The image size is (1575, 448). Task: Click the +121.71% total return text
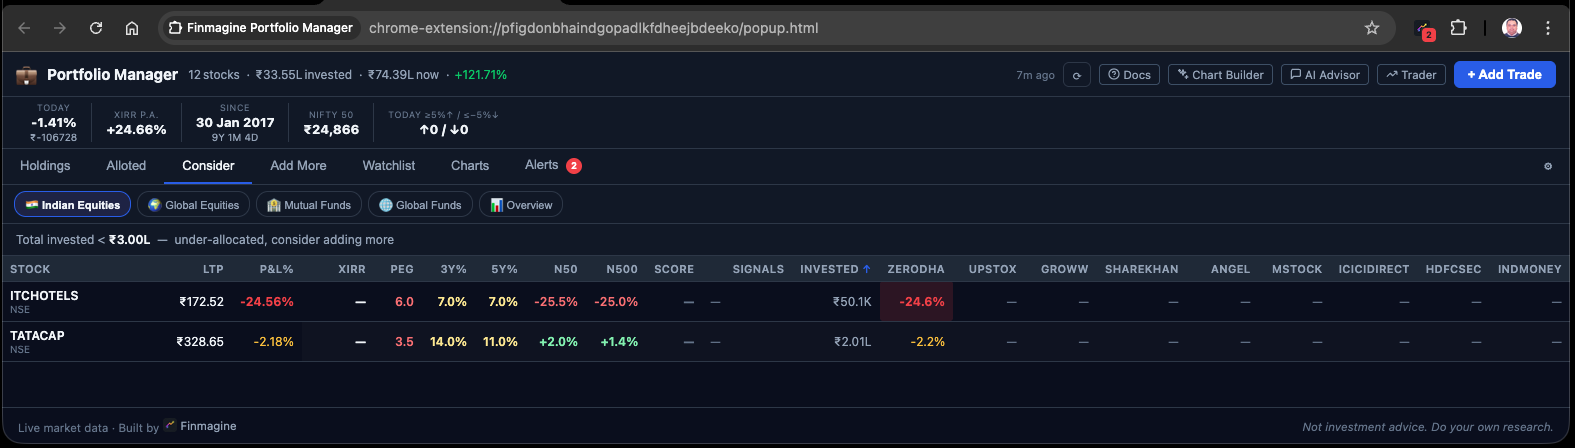click(481, 75)
